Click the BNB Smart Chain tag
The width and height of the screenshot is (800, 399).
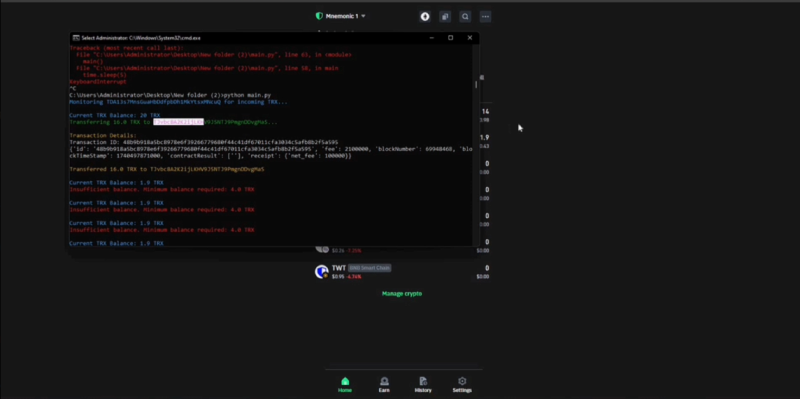(369, 268)
